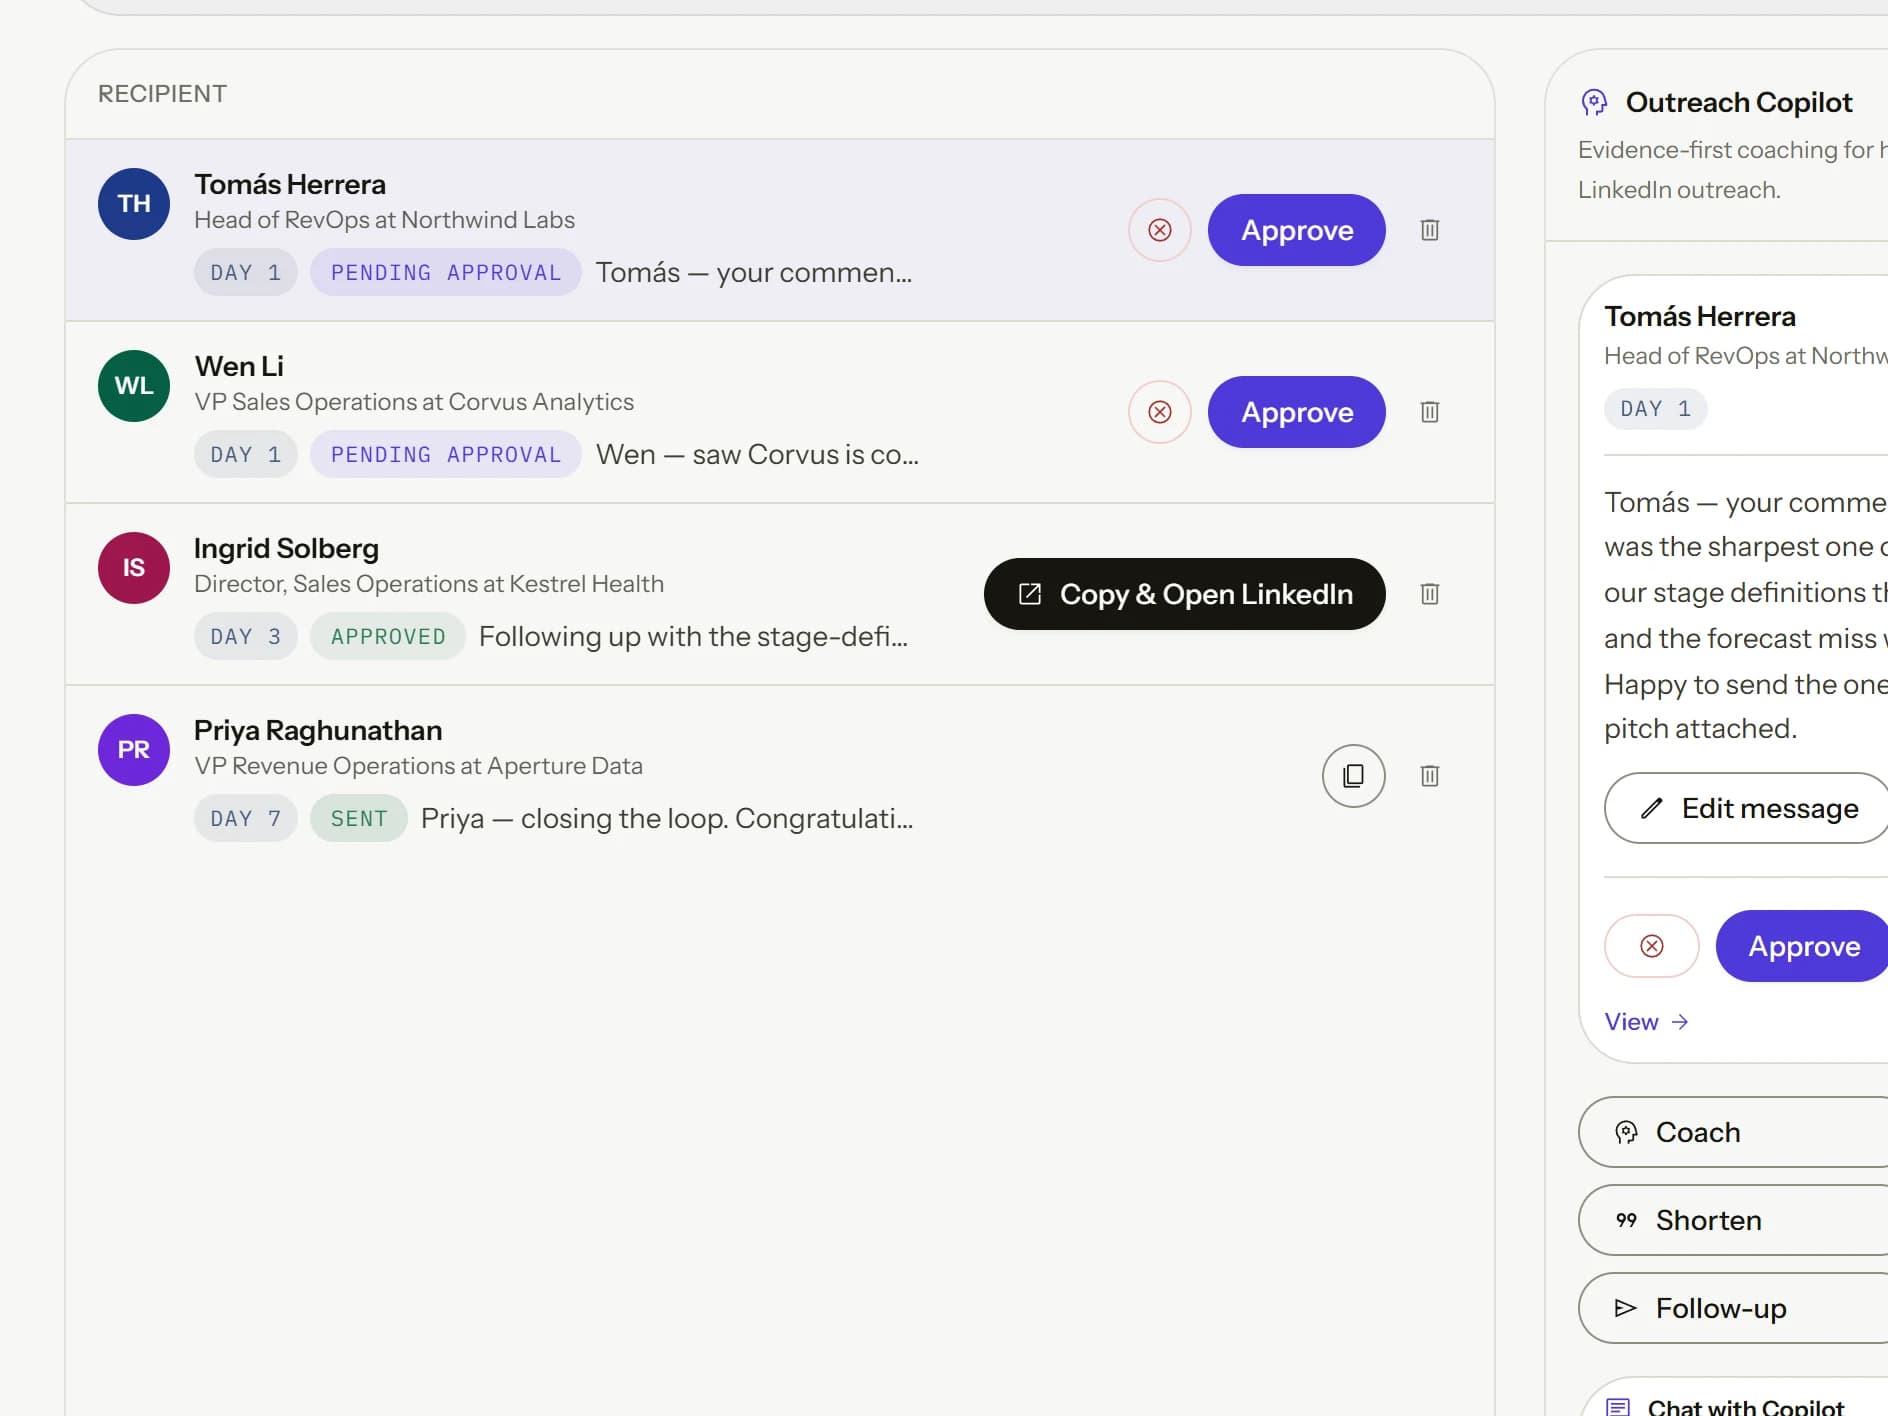Viewport: 1888px width, 1416px height.
Task: Click 'VP Sales Operations at Corvus Analytics' subtitle
Action: click(414, 402)
